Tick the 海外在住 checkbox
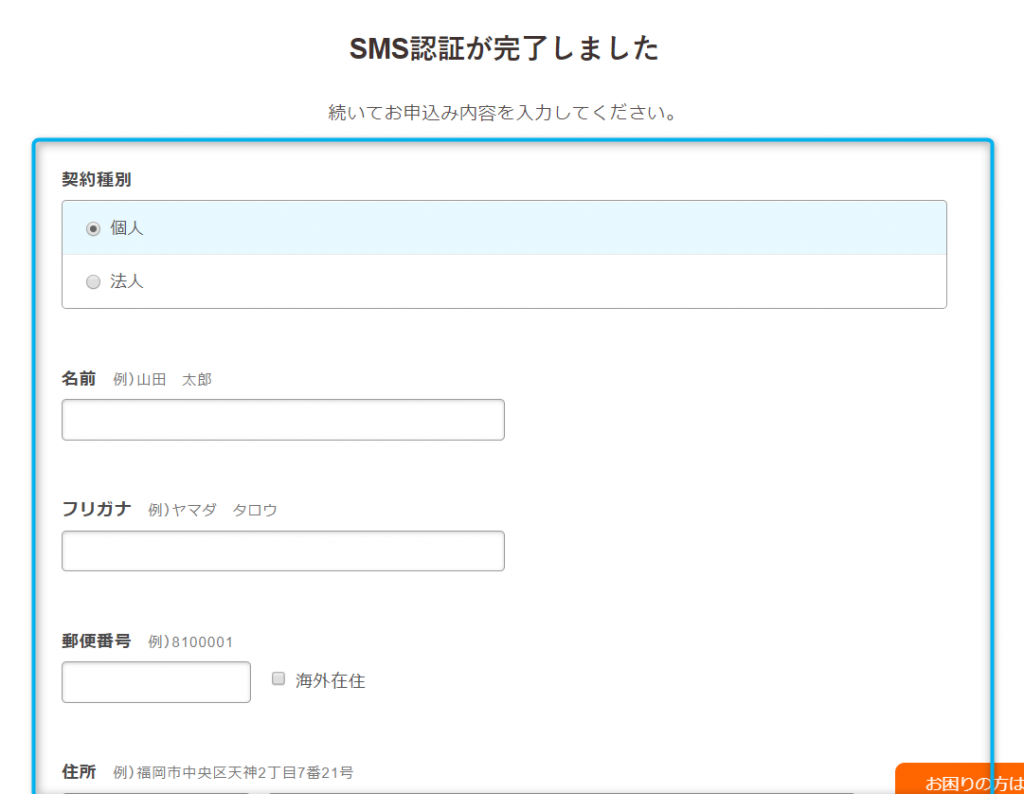The width and height of the screenshot is (1024, 794). click(279, 679)
